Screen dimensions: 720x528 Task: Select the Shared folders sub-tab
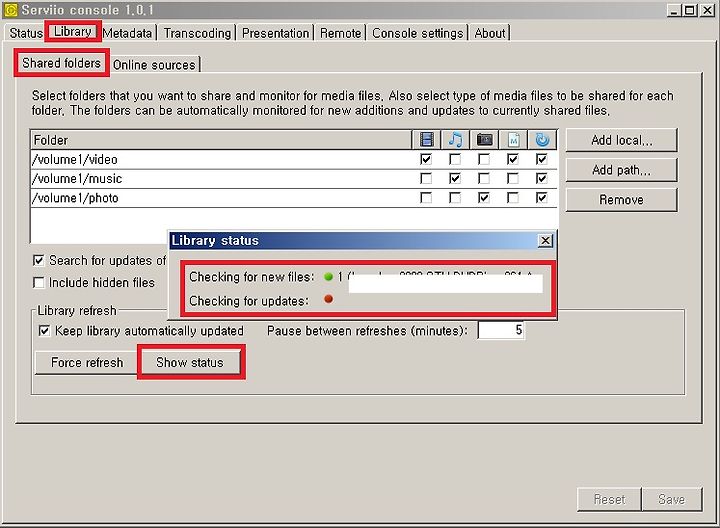click(62, 63)
